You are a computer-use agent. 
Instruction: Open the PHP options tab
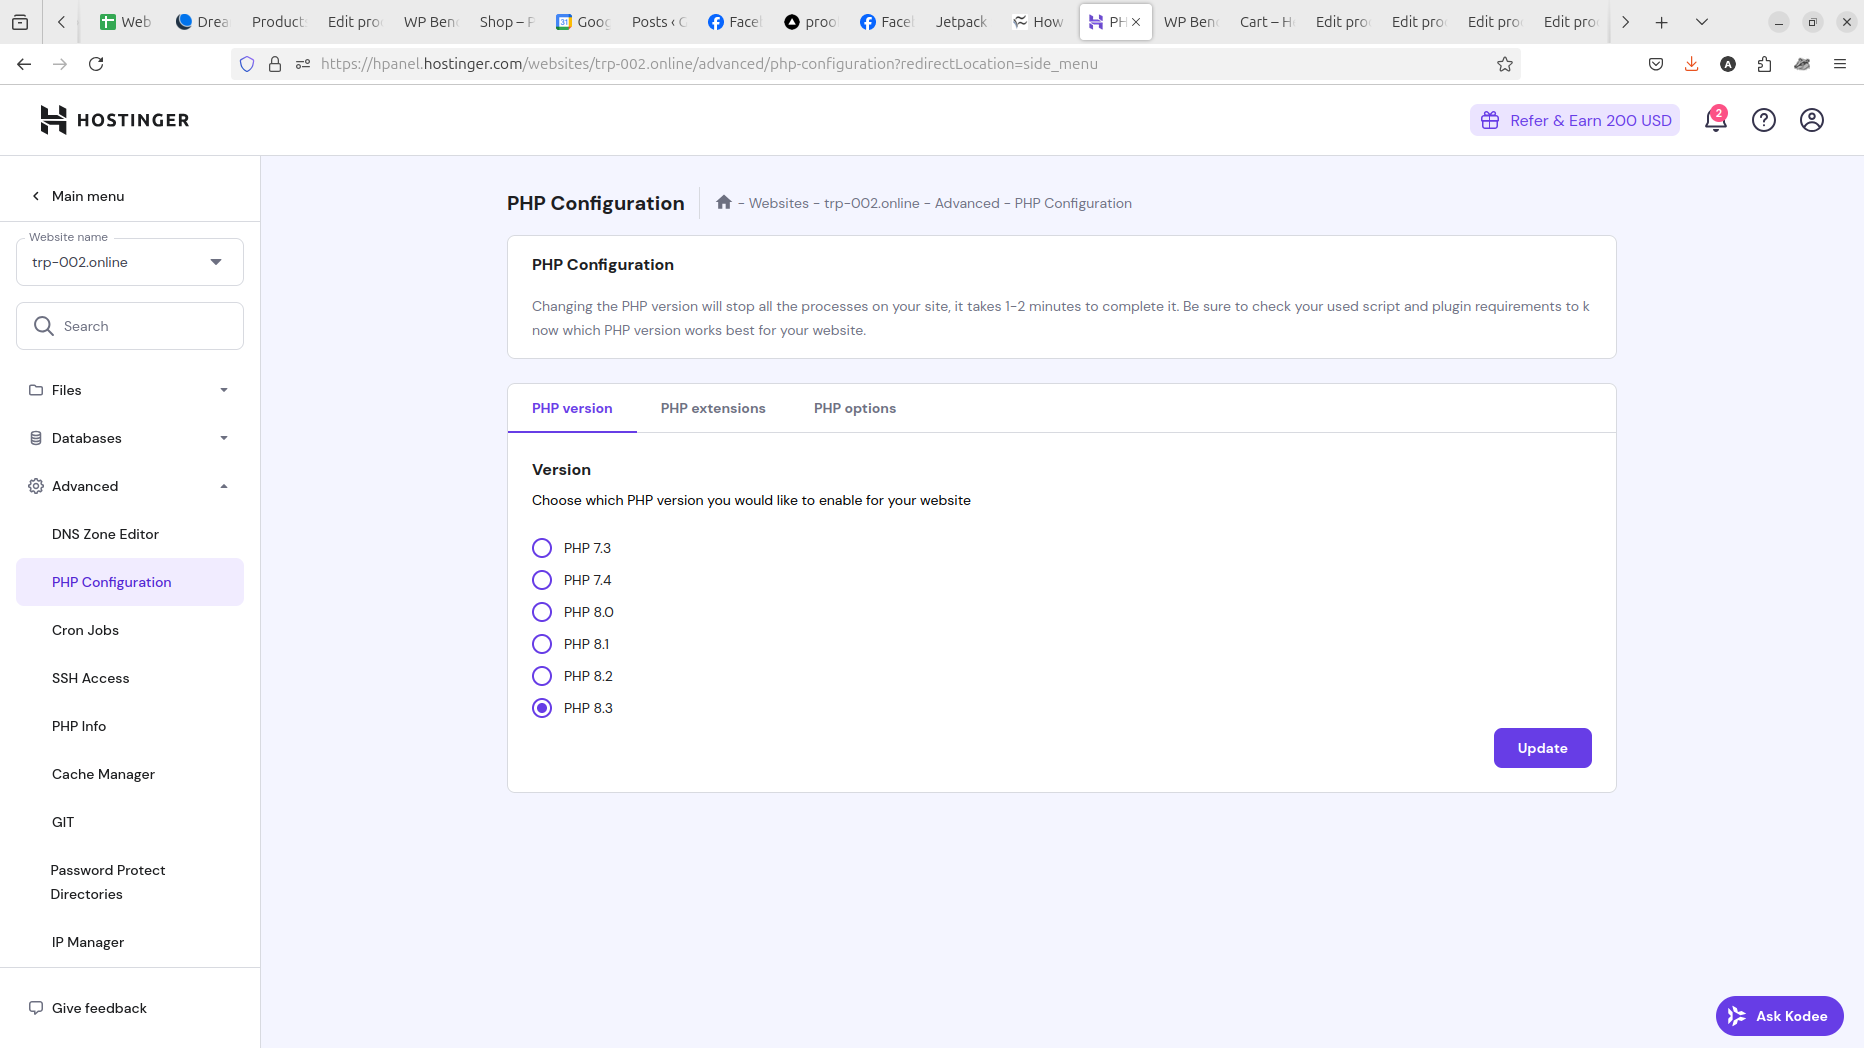pyautogui.click(x=855, y=408)
